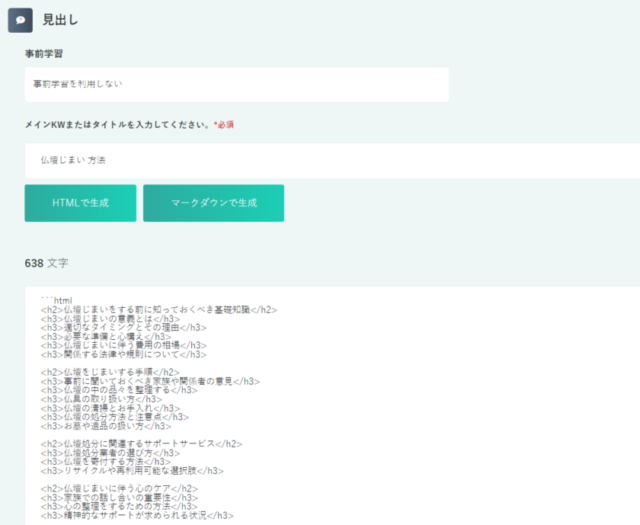Click the h3 line 家族での話し合いの重要性
Screen dimensions: 640x525
tap(119, 498)
